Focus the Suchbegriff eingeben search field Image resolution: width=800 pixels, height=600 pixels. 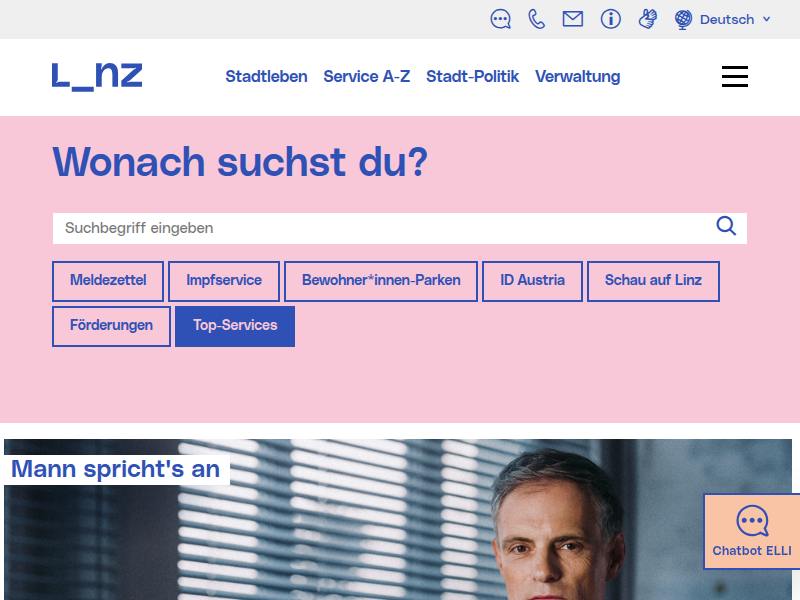tap(380, 228)
